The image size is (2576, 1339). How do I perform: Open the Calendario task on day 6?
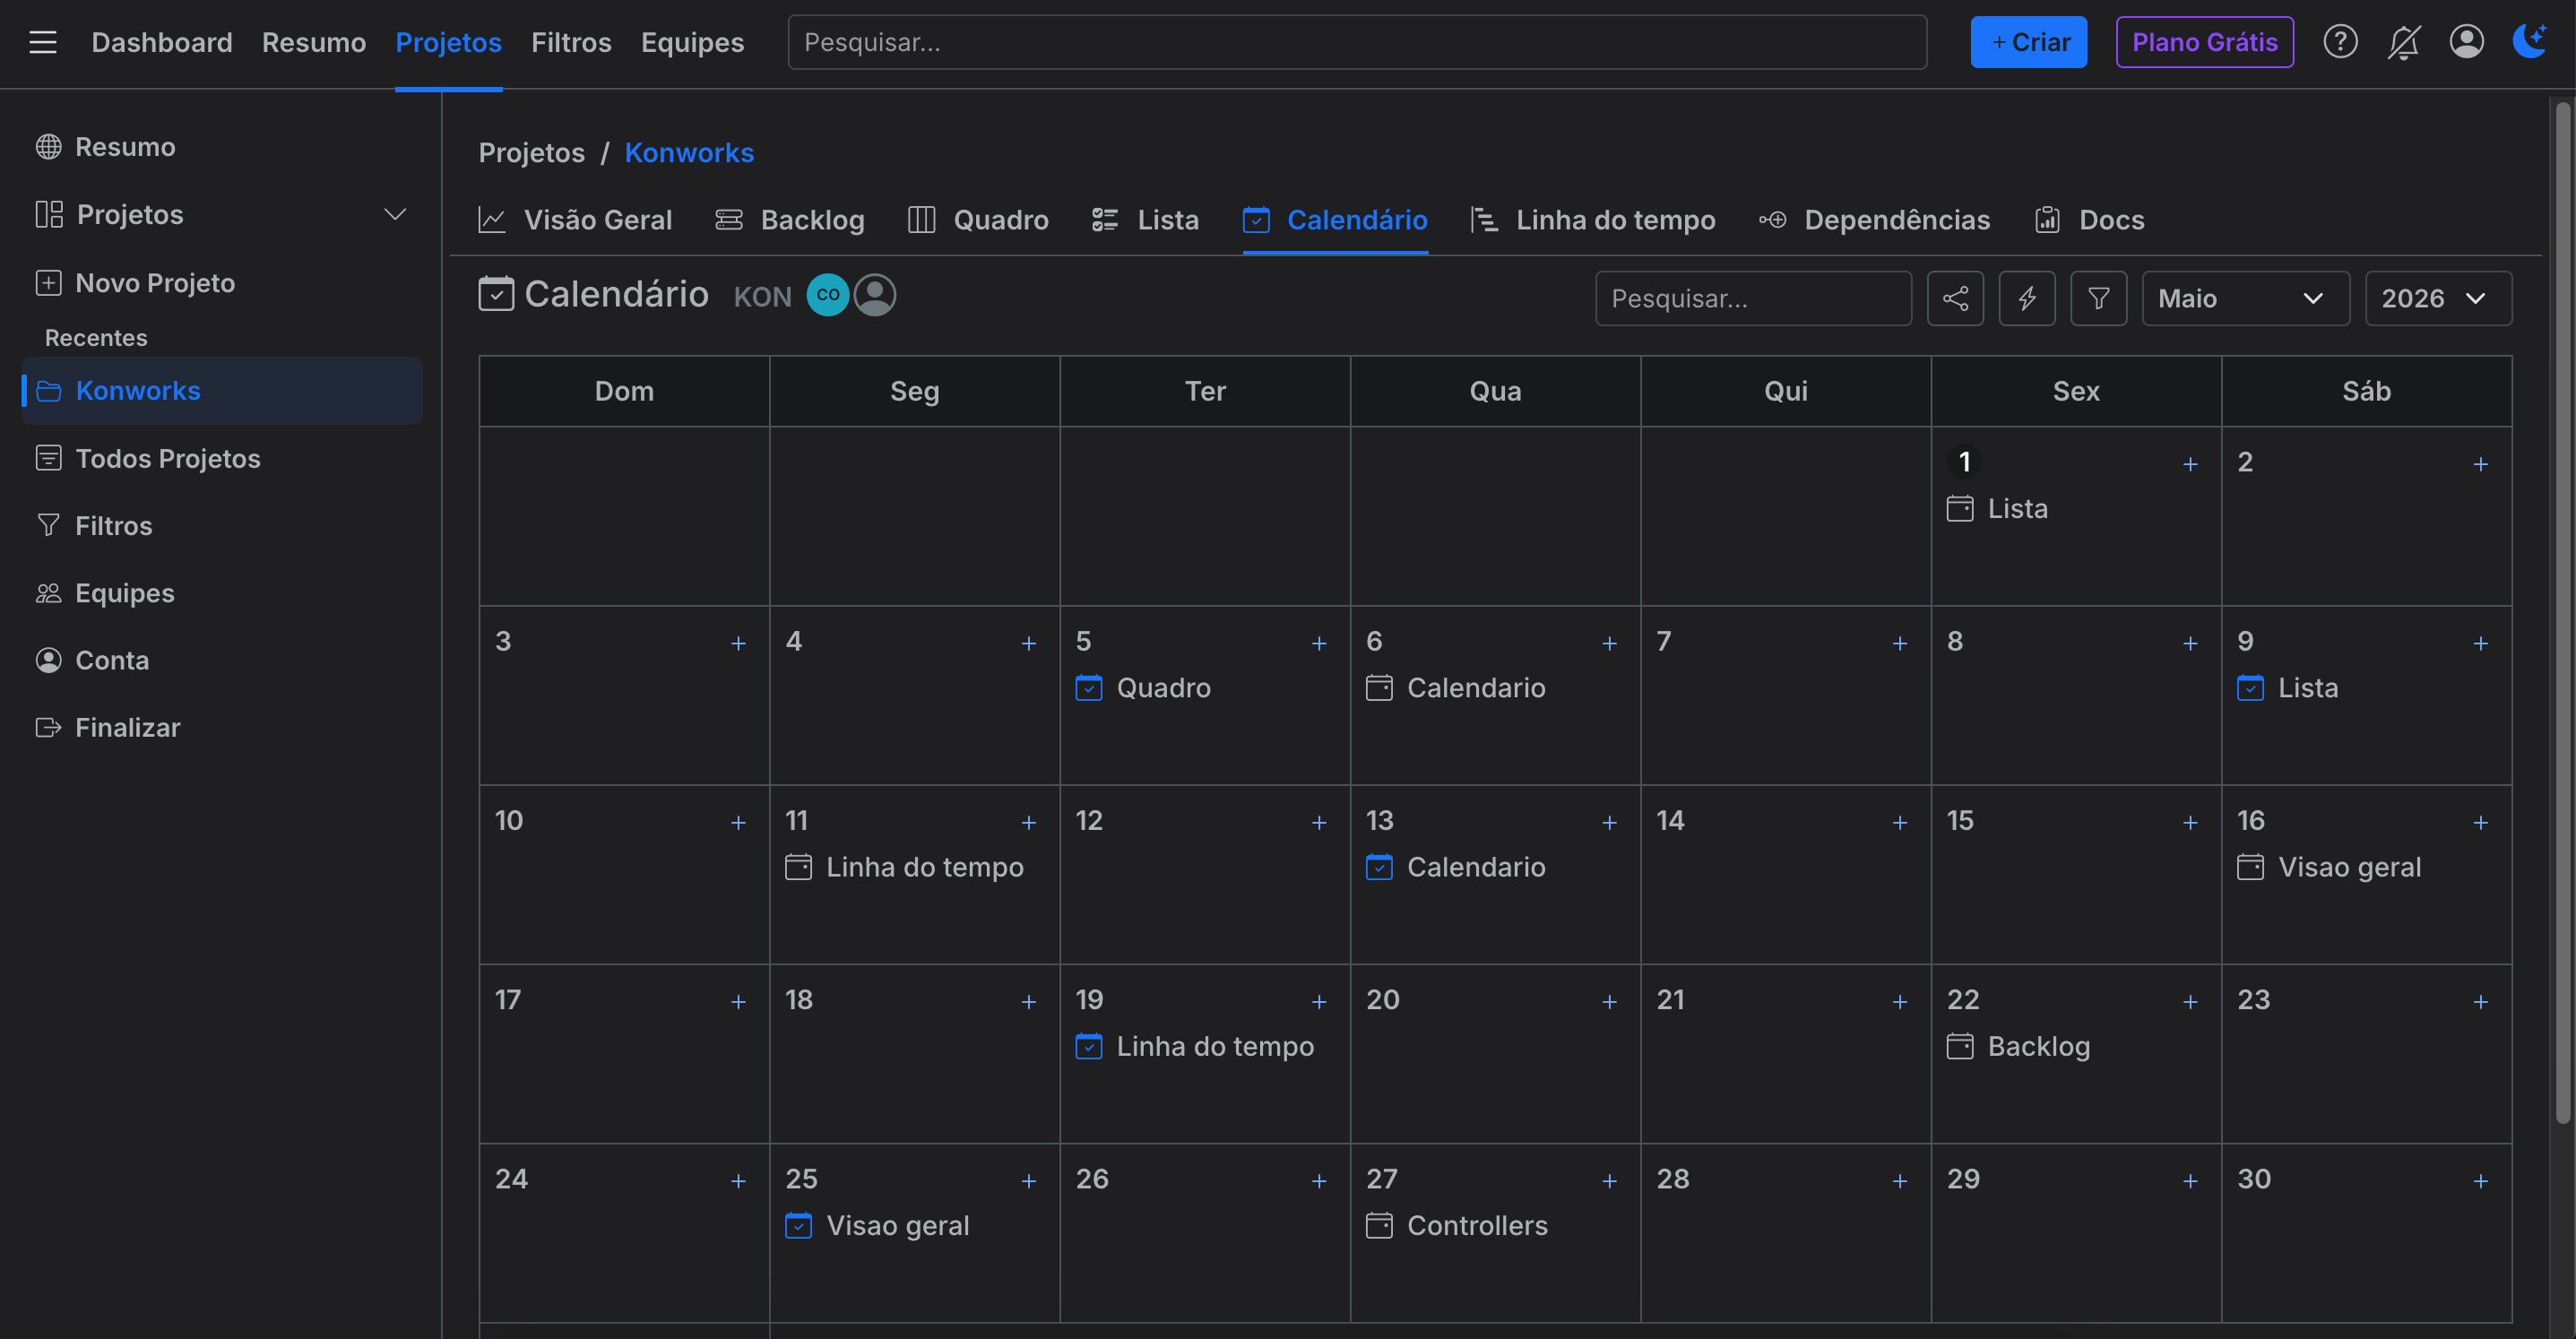coord(1456,688)
